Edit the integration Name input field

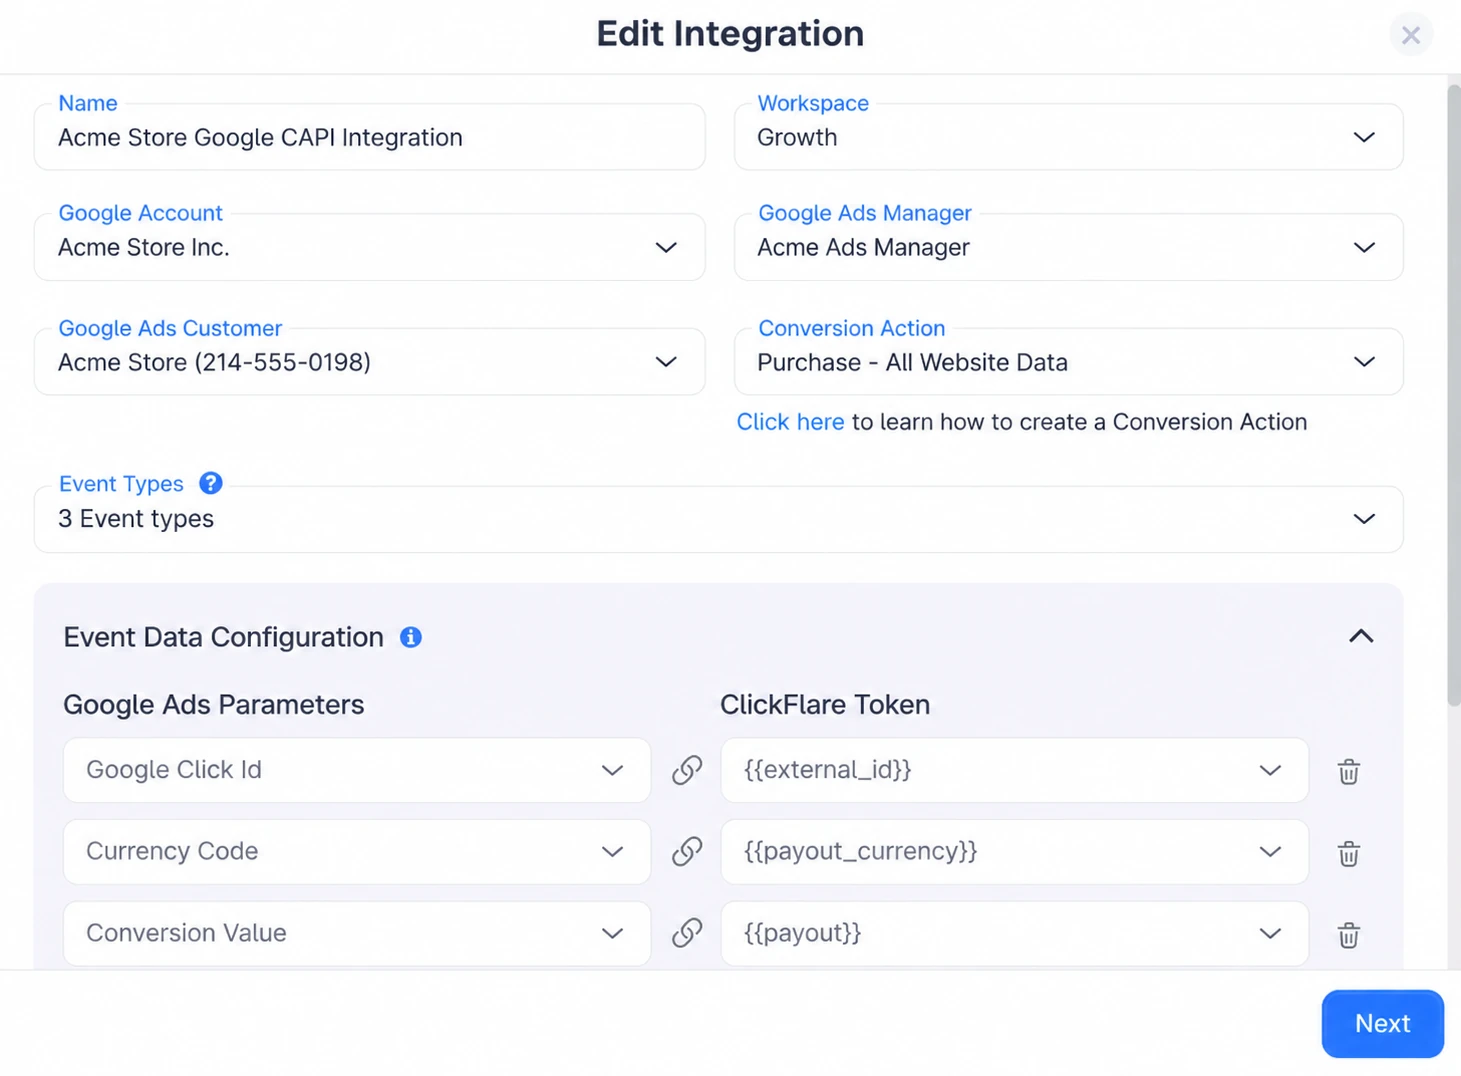tap(369, 137)
